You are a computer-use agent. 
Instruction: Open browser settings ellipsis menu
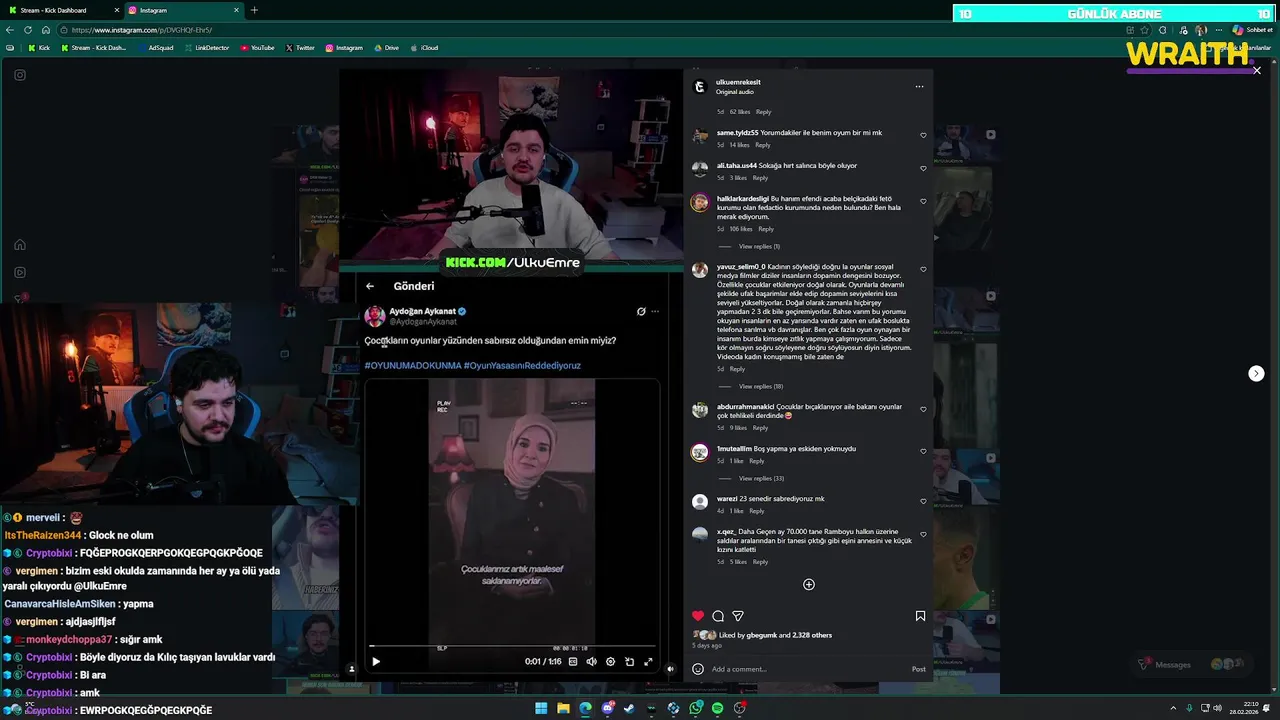pos(1219,30)
